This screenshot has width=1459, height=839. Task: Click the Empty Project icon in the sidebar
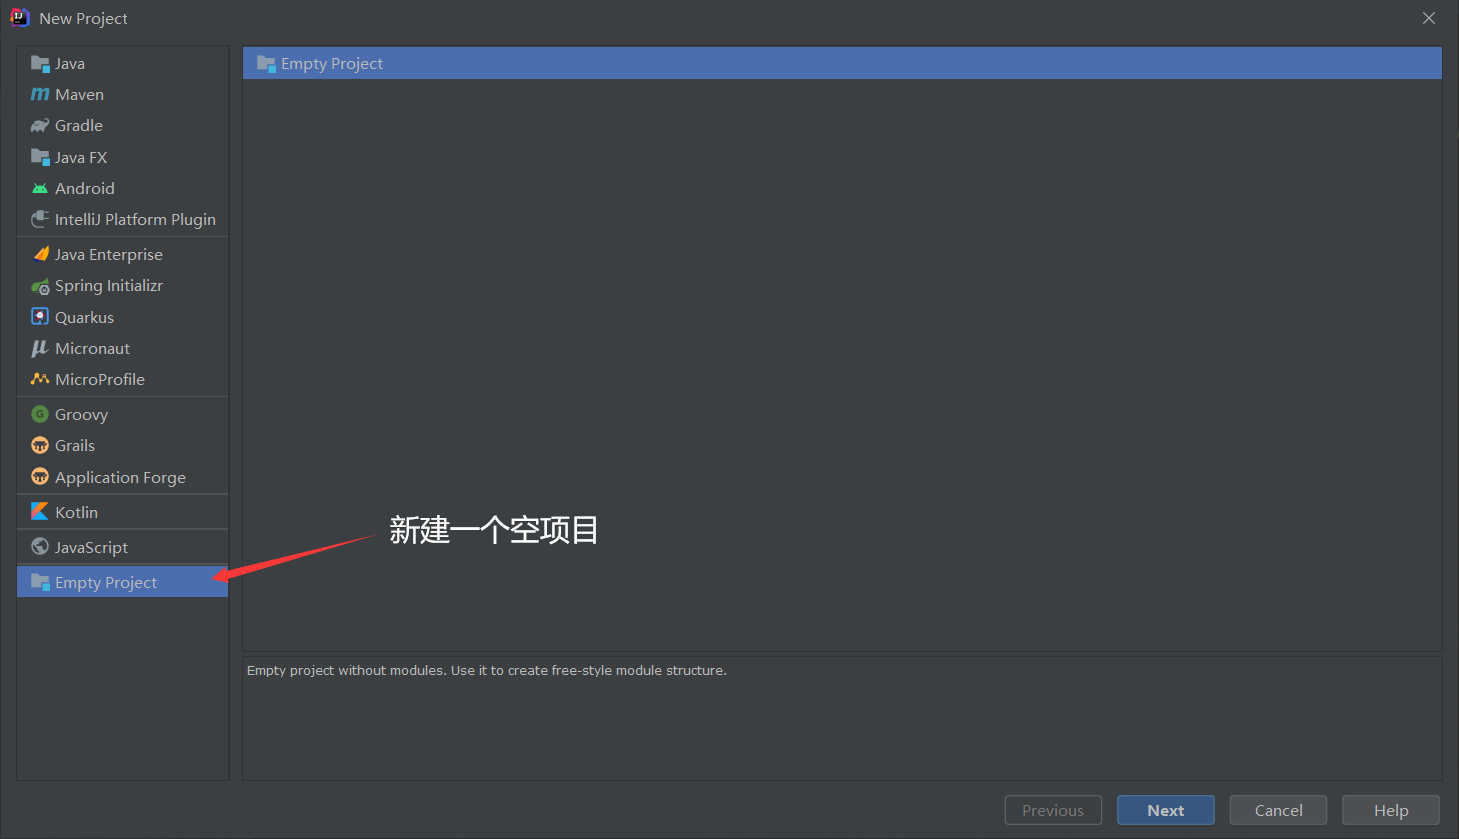[x=40, y=582]
